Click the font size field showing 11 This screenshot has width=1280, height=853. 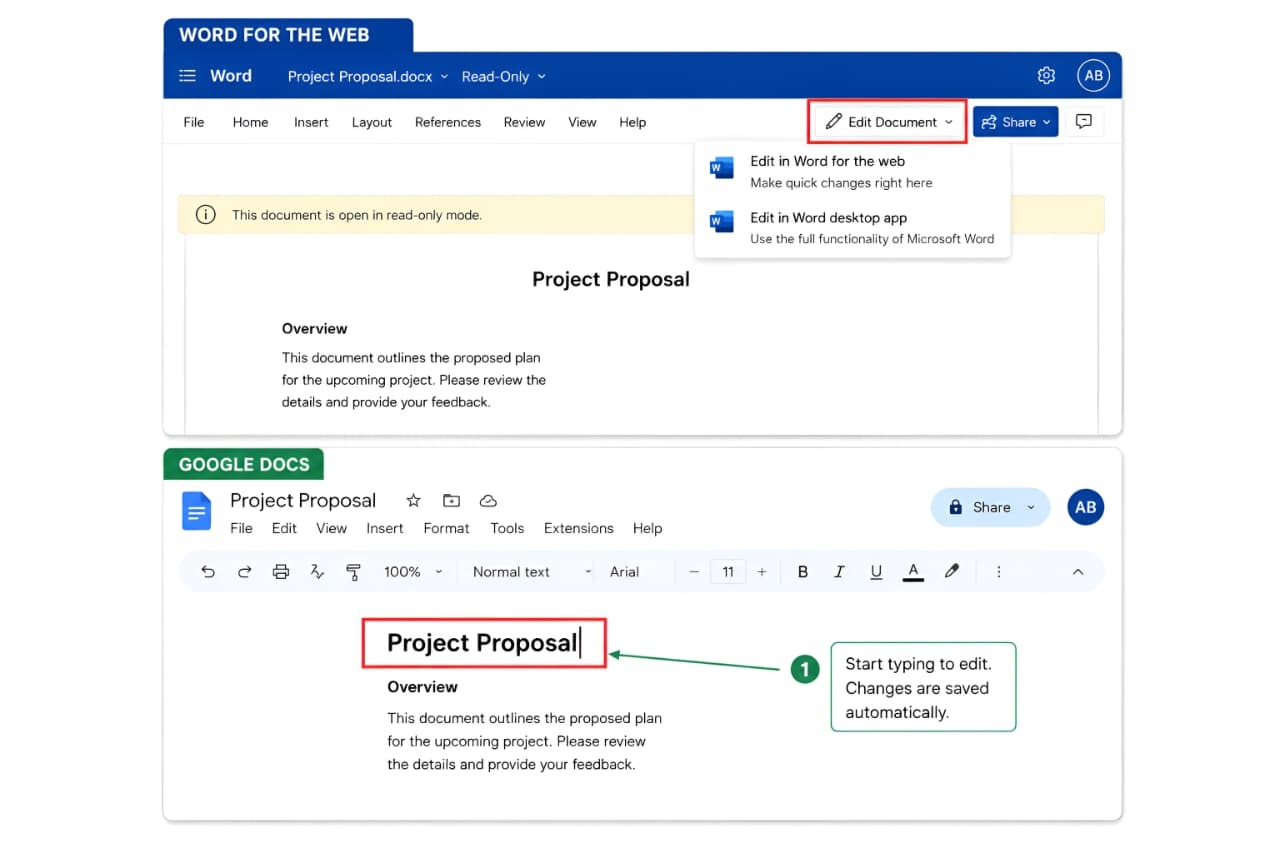coord(728,572)
